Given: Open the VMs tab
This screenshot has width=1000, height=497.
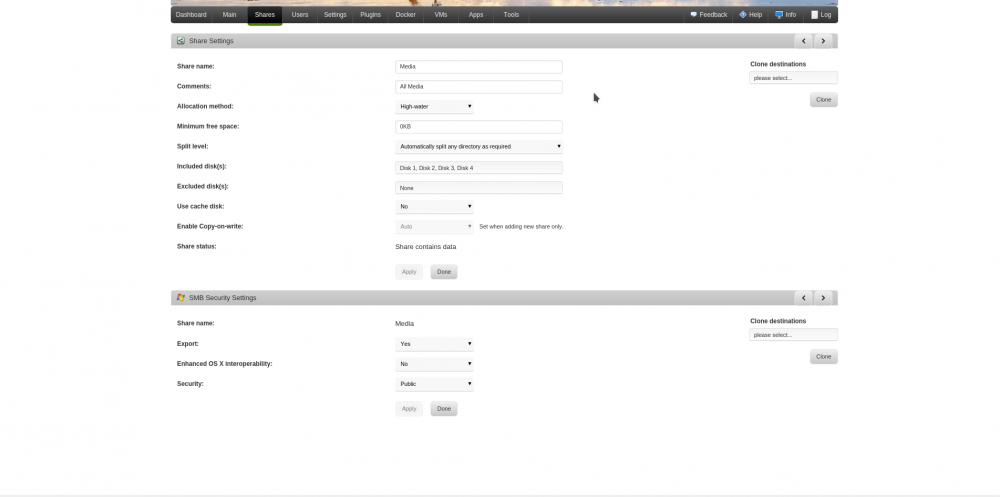Looking at the screenshot, I should click(x=441, y=15).
